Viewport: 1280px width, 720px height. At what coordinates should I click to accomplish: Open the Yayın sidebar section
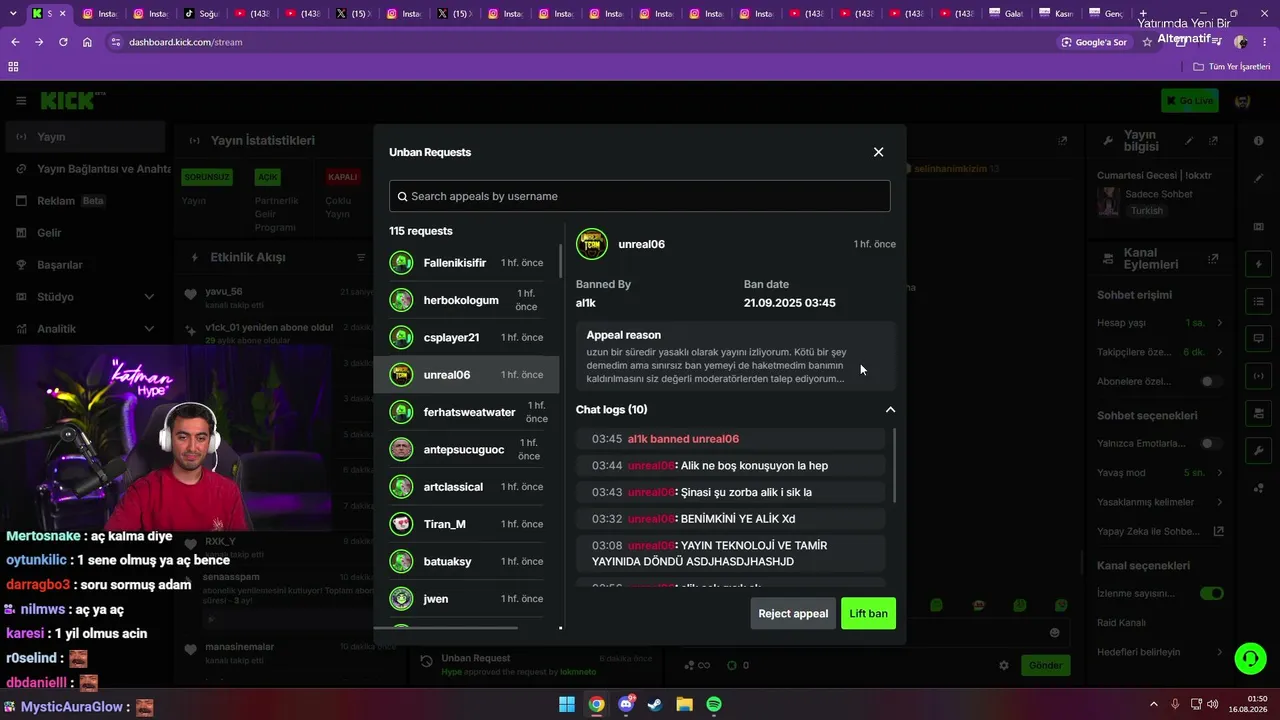[85, 137]
